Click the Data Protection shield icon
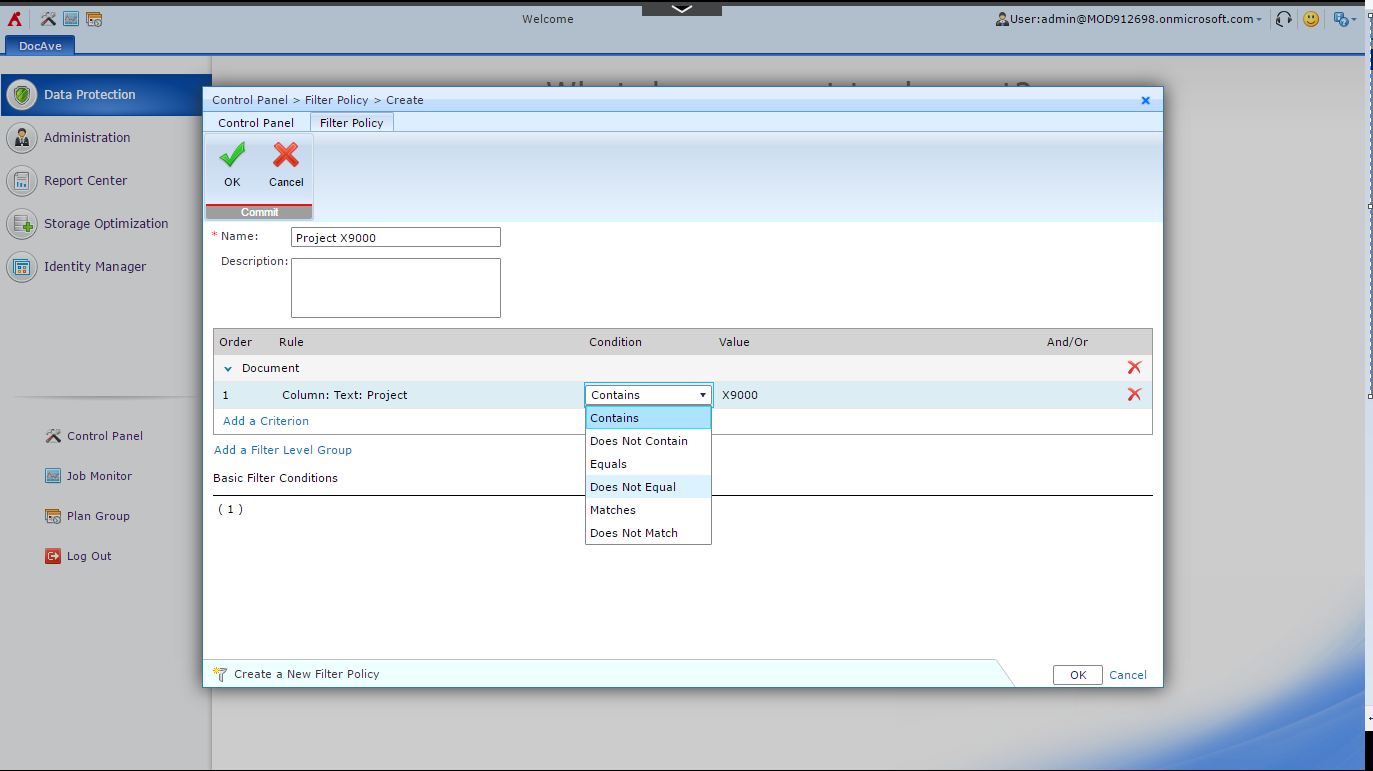The height and width of the screenshot is (771, 1373). [x=22, y=95]
